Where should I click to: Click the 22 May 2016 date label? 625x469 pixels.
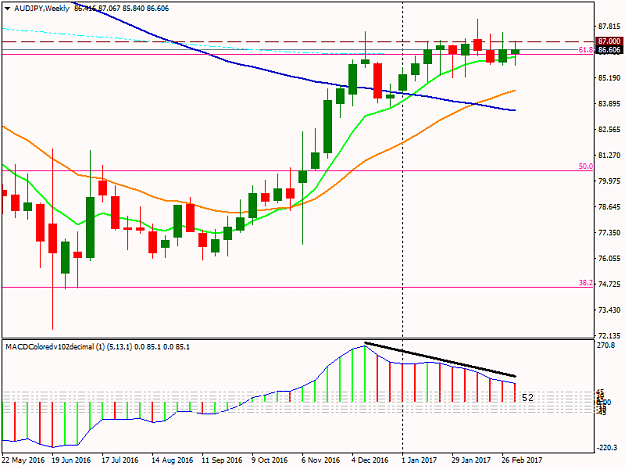23,460
